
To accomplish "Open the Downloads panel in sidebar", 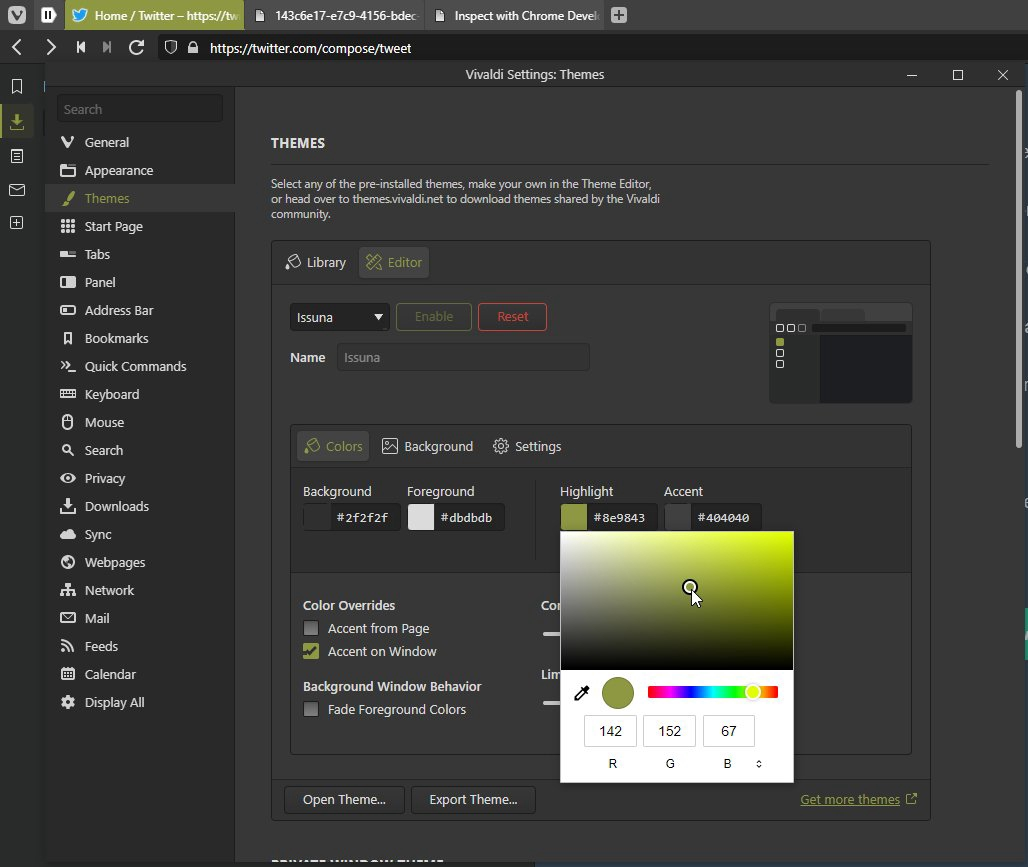I will click(16, 122).
